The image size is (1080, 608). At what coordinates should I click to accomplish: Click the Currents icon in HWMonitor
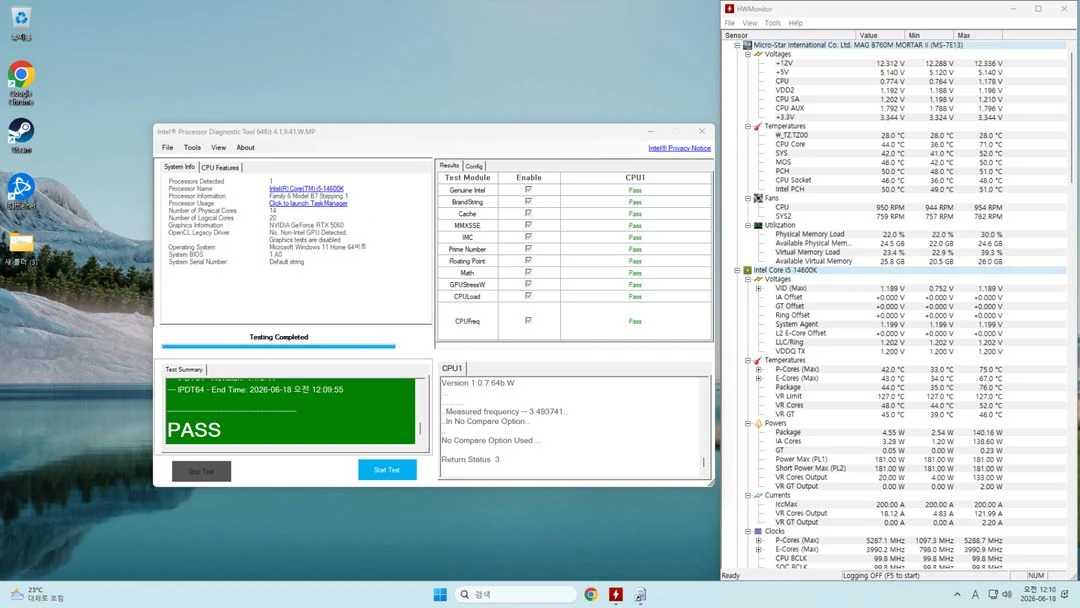click(x=758, y=495)
